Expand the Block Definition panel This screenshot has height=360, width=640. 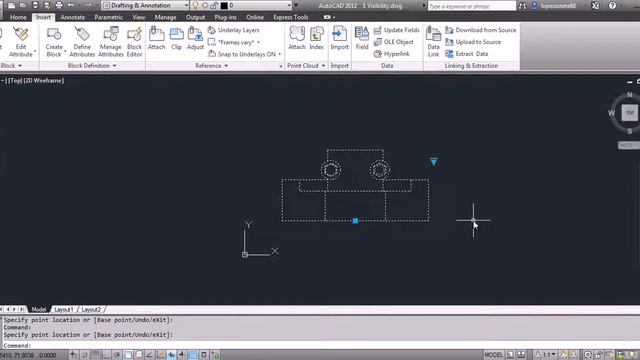tap(92, 66)
